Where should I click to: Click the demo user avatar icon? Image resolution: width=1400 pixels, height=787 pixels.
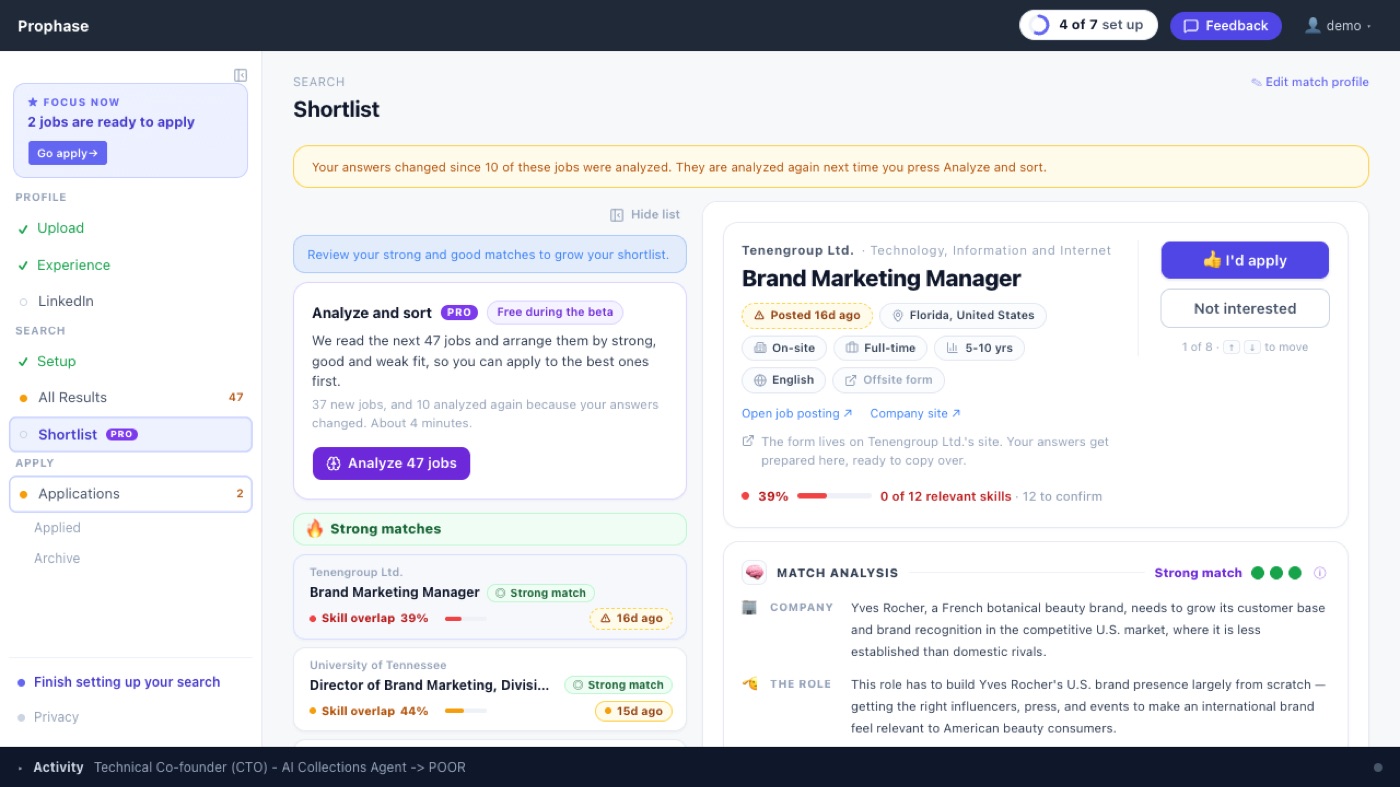(1313, 25)
